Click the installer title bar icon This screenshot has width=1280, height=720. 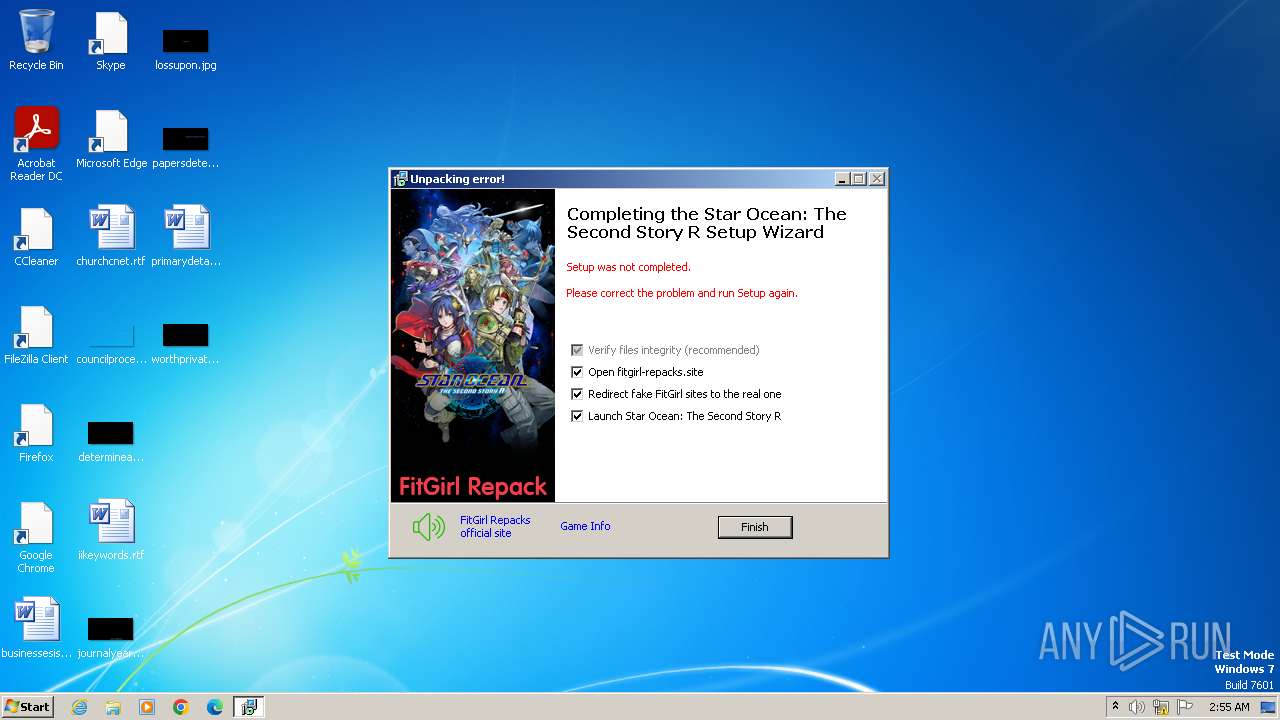click(x=400, y=179)
